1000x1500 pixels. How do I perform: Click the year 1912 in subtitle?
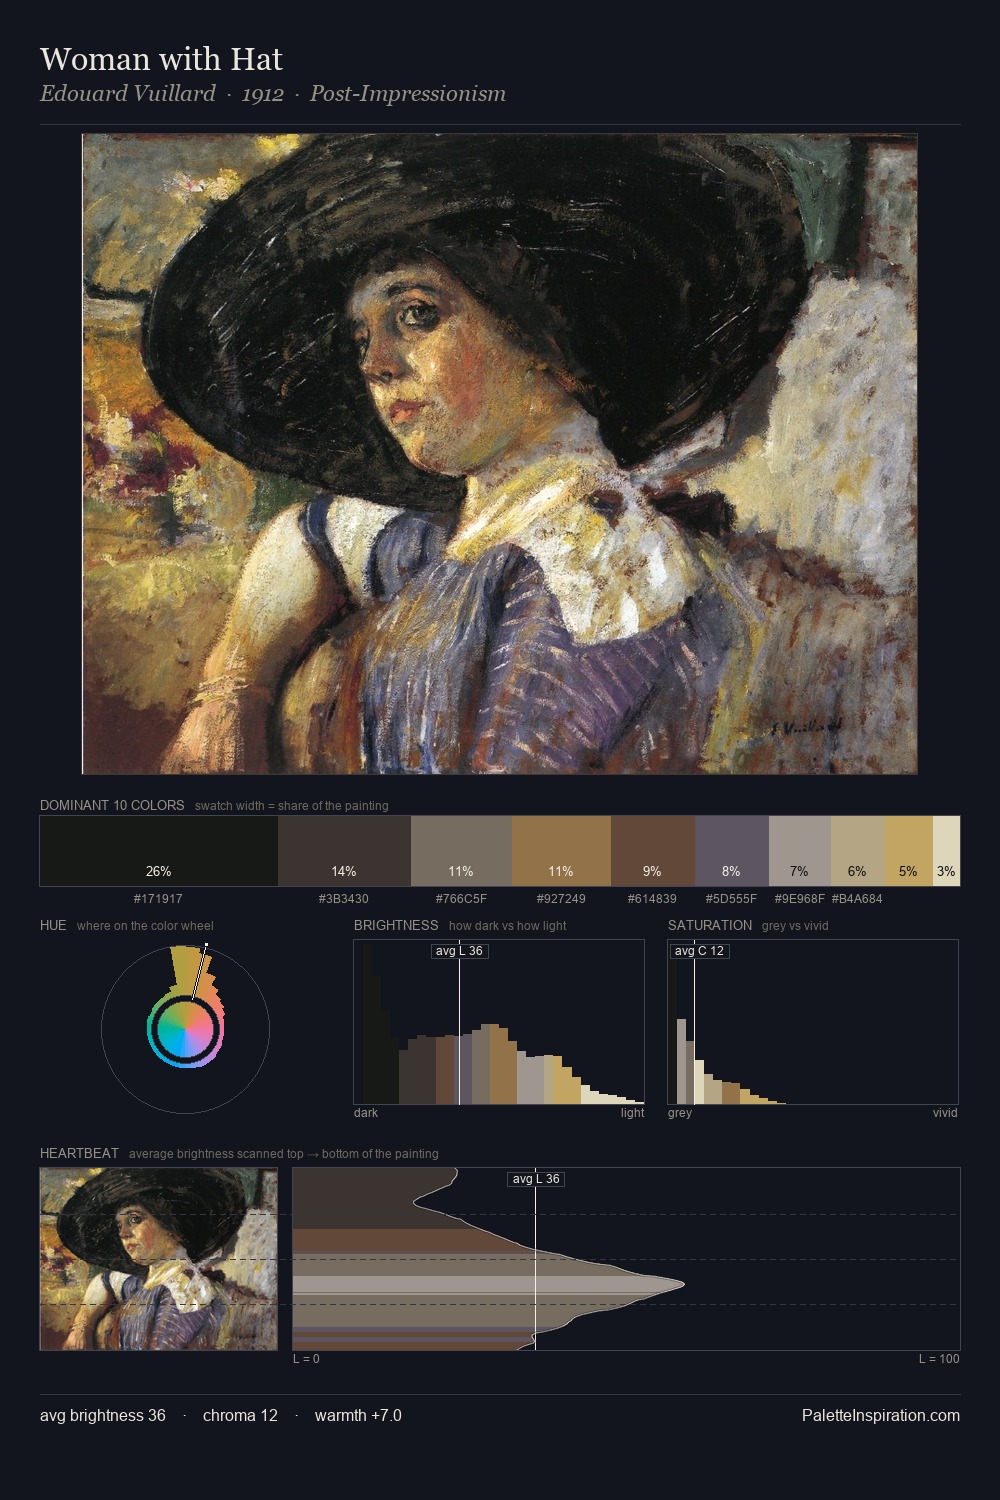click(262, 94)
